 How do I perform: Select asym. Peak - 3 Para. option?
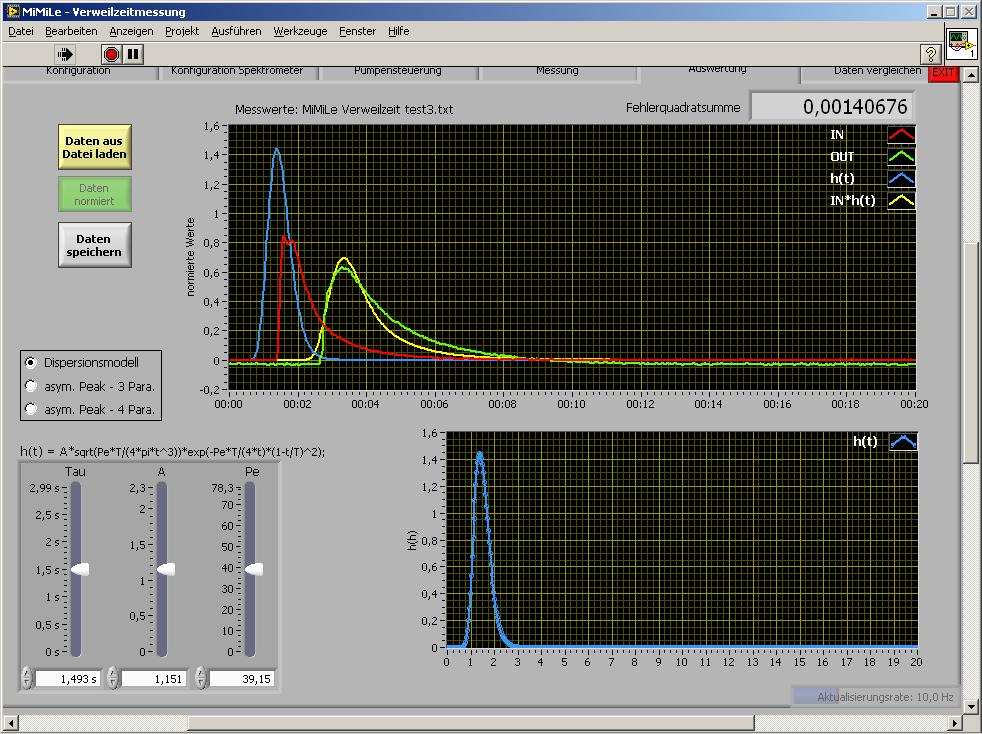pos(31,385)
